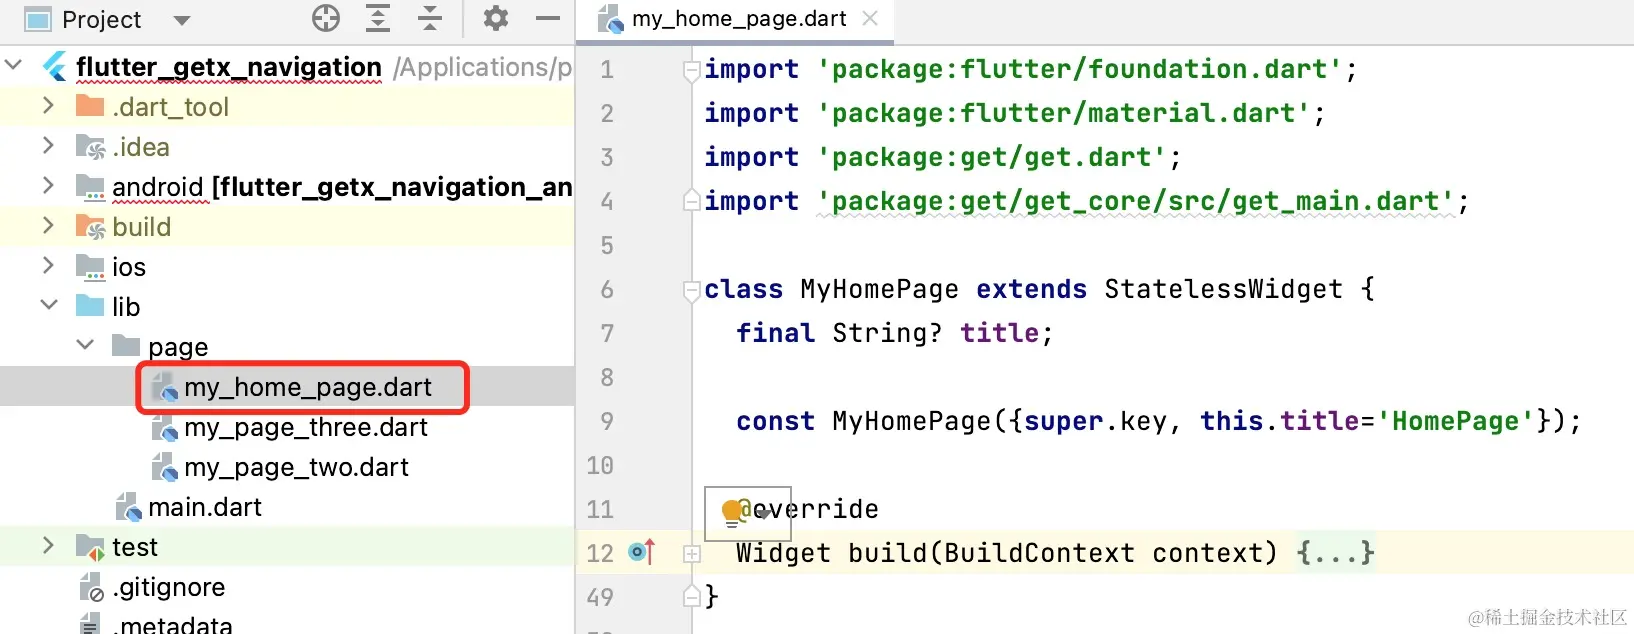The height and width of the screenshot is (634, 1634).
Task: Click the ios folder icon
Action: 90,267
